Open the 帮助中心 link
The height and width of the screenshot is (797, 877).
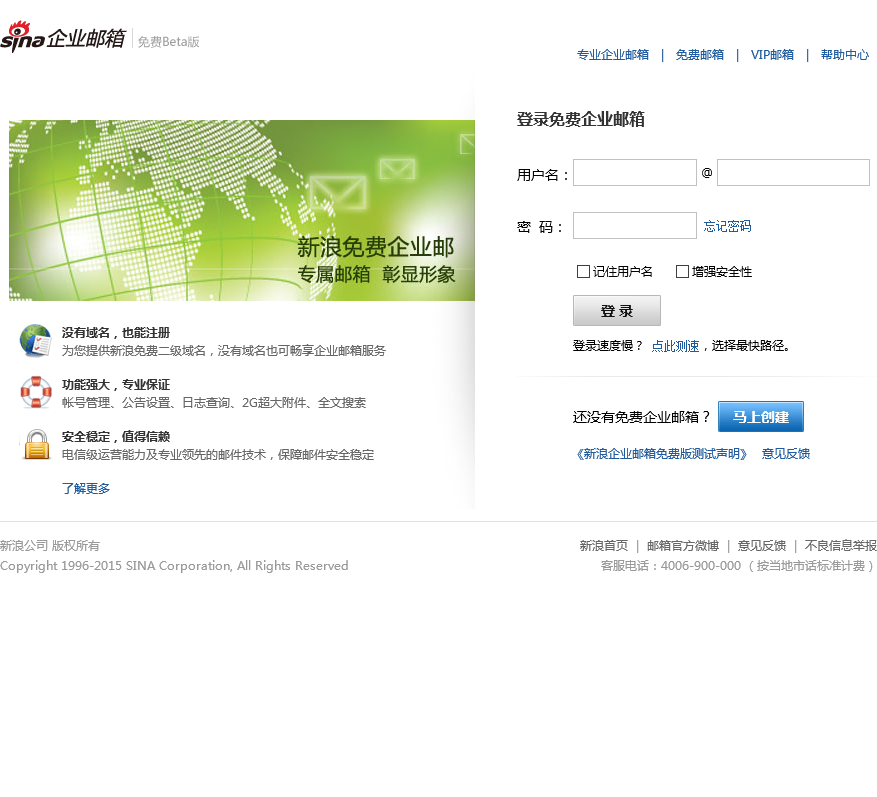click(845, 55)
